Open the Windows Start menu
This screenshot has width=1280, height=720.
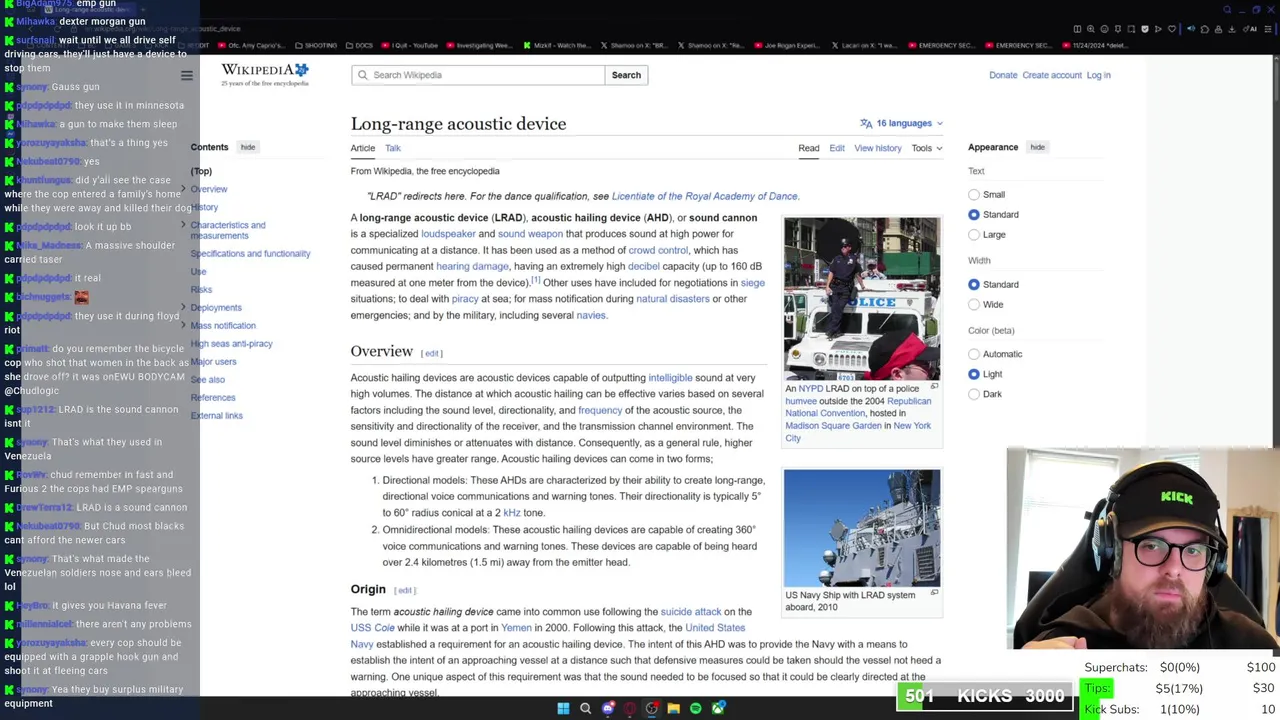tap(563, 708)
